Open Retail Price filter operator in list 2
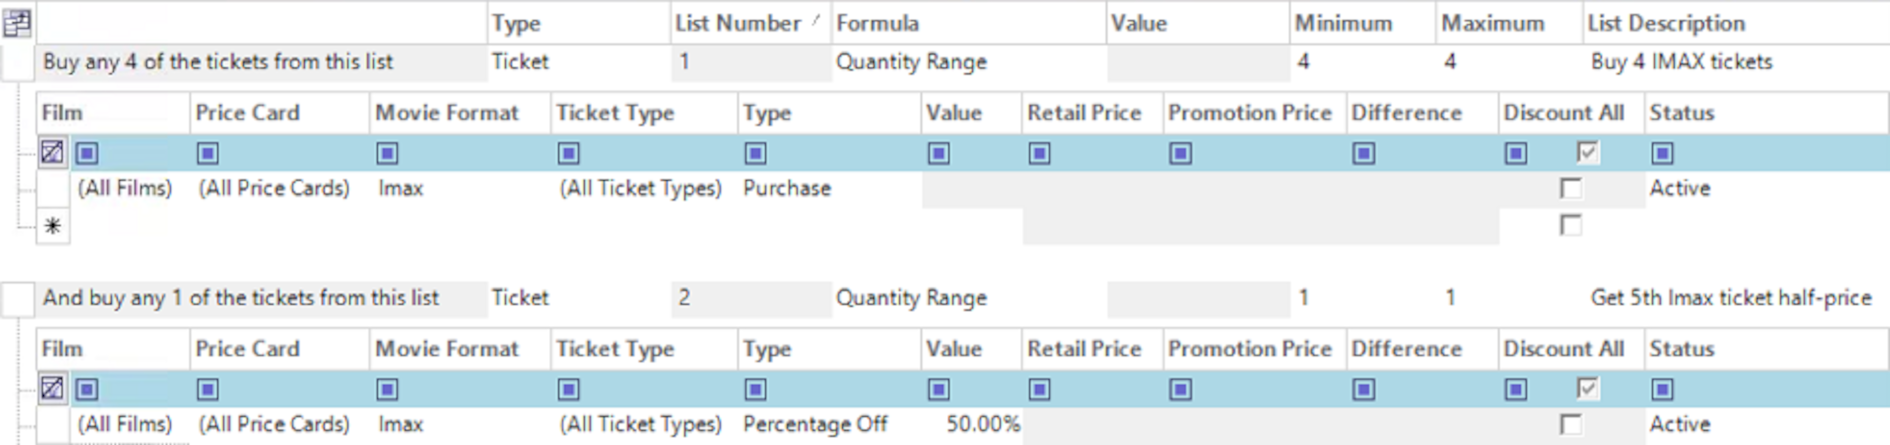The height and width of the screenshot is (445, 1890). pyautogui.click(x=1039, y=389)
